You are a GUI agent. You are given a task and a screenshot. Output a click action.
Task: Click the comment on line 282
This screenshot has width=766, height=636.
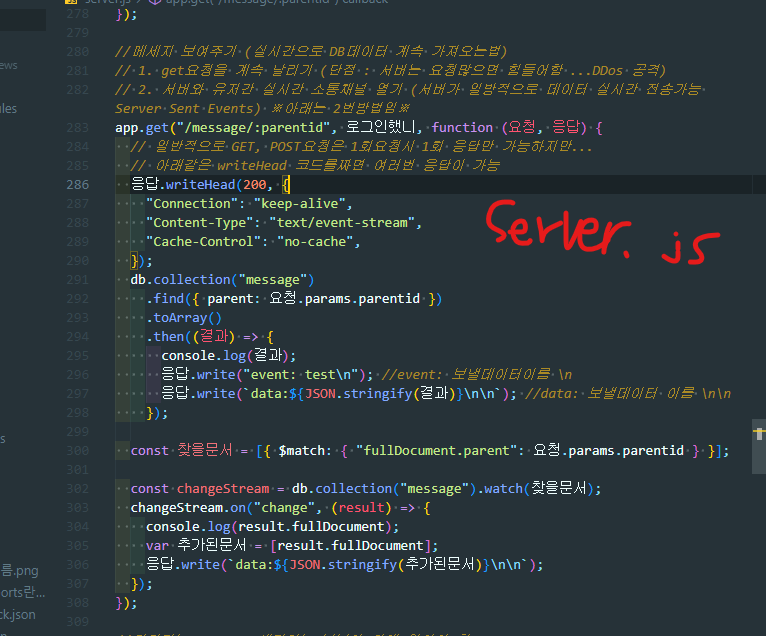point(408,89)
